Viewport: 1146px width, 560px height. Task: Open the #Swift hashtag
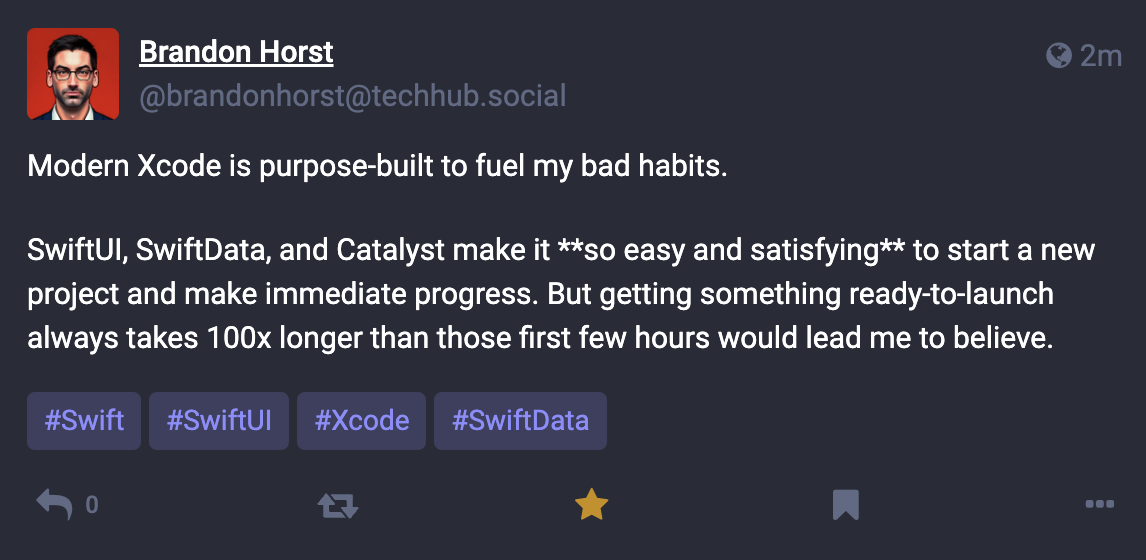pos(84,421)
